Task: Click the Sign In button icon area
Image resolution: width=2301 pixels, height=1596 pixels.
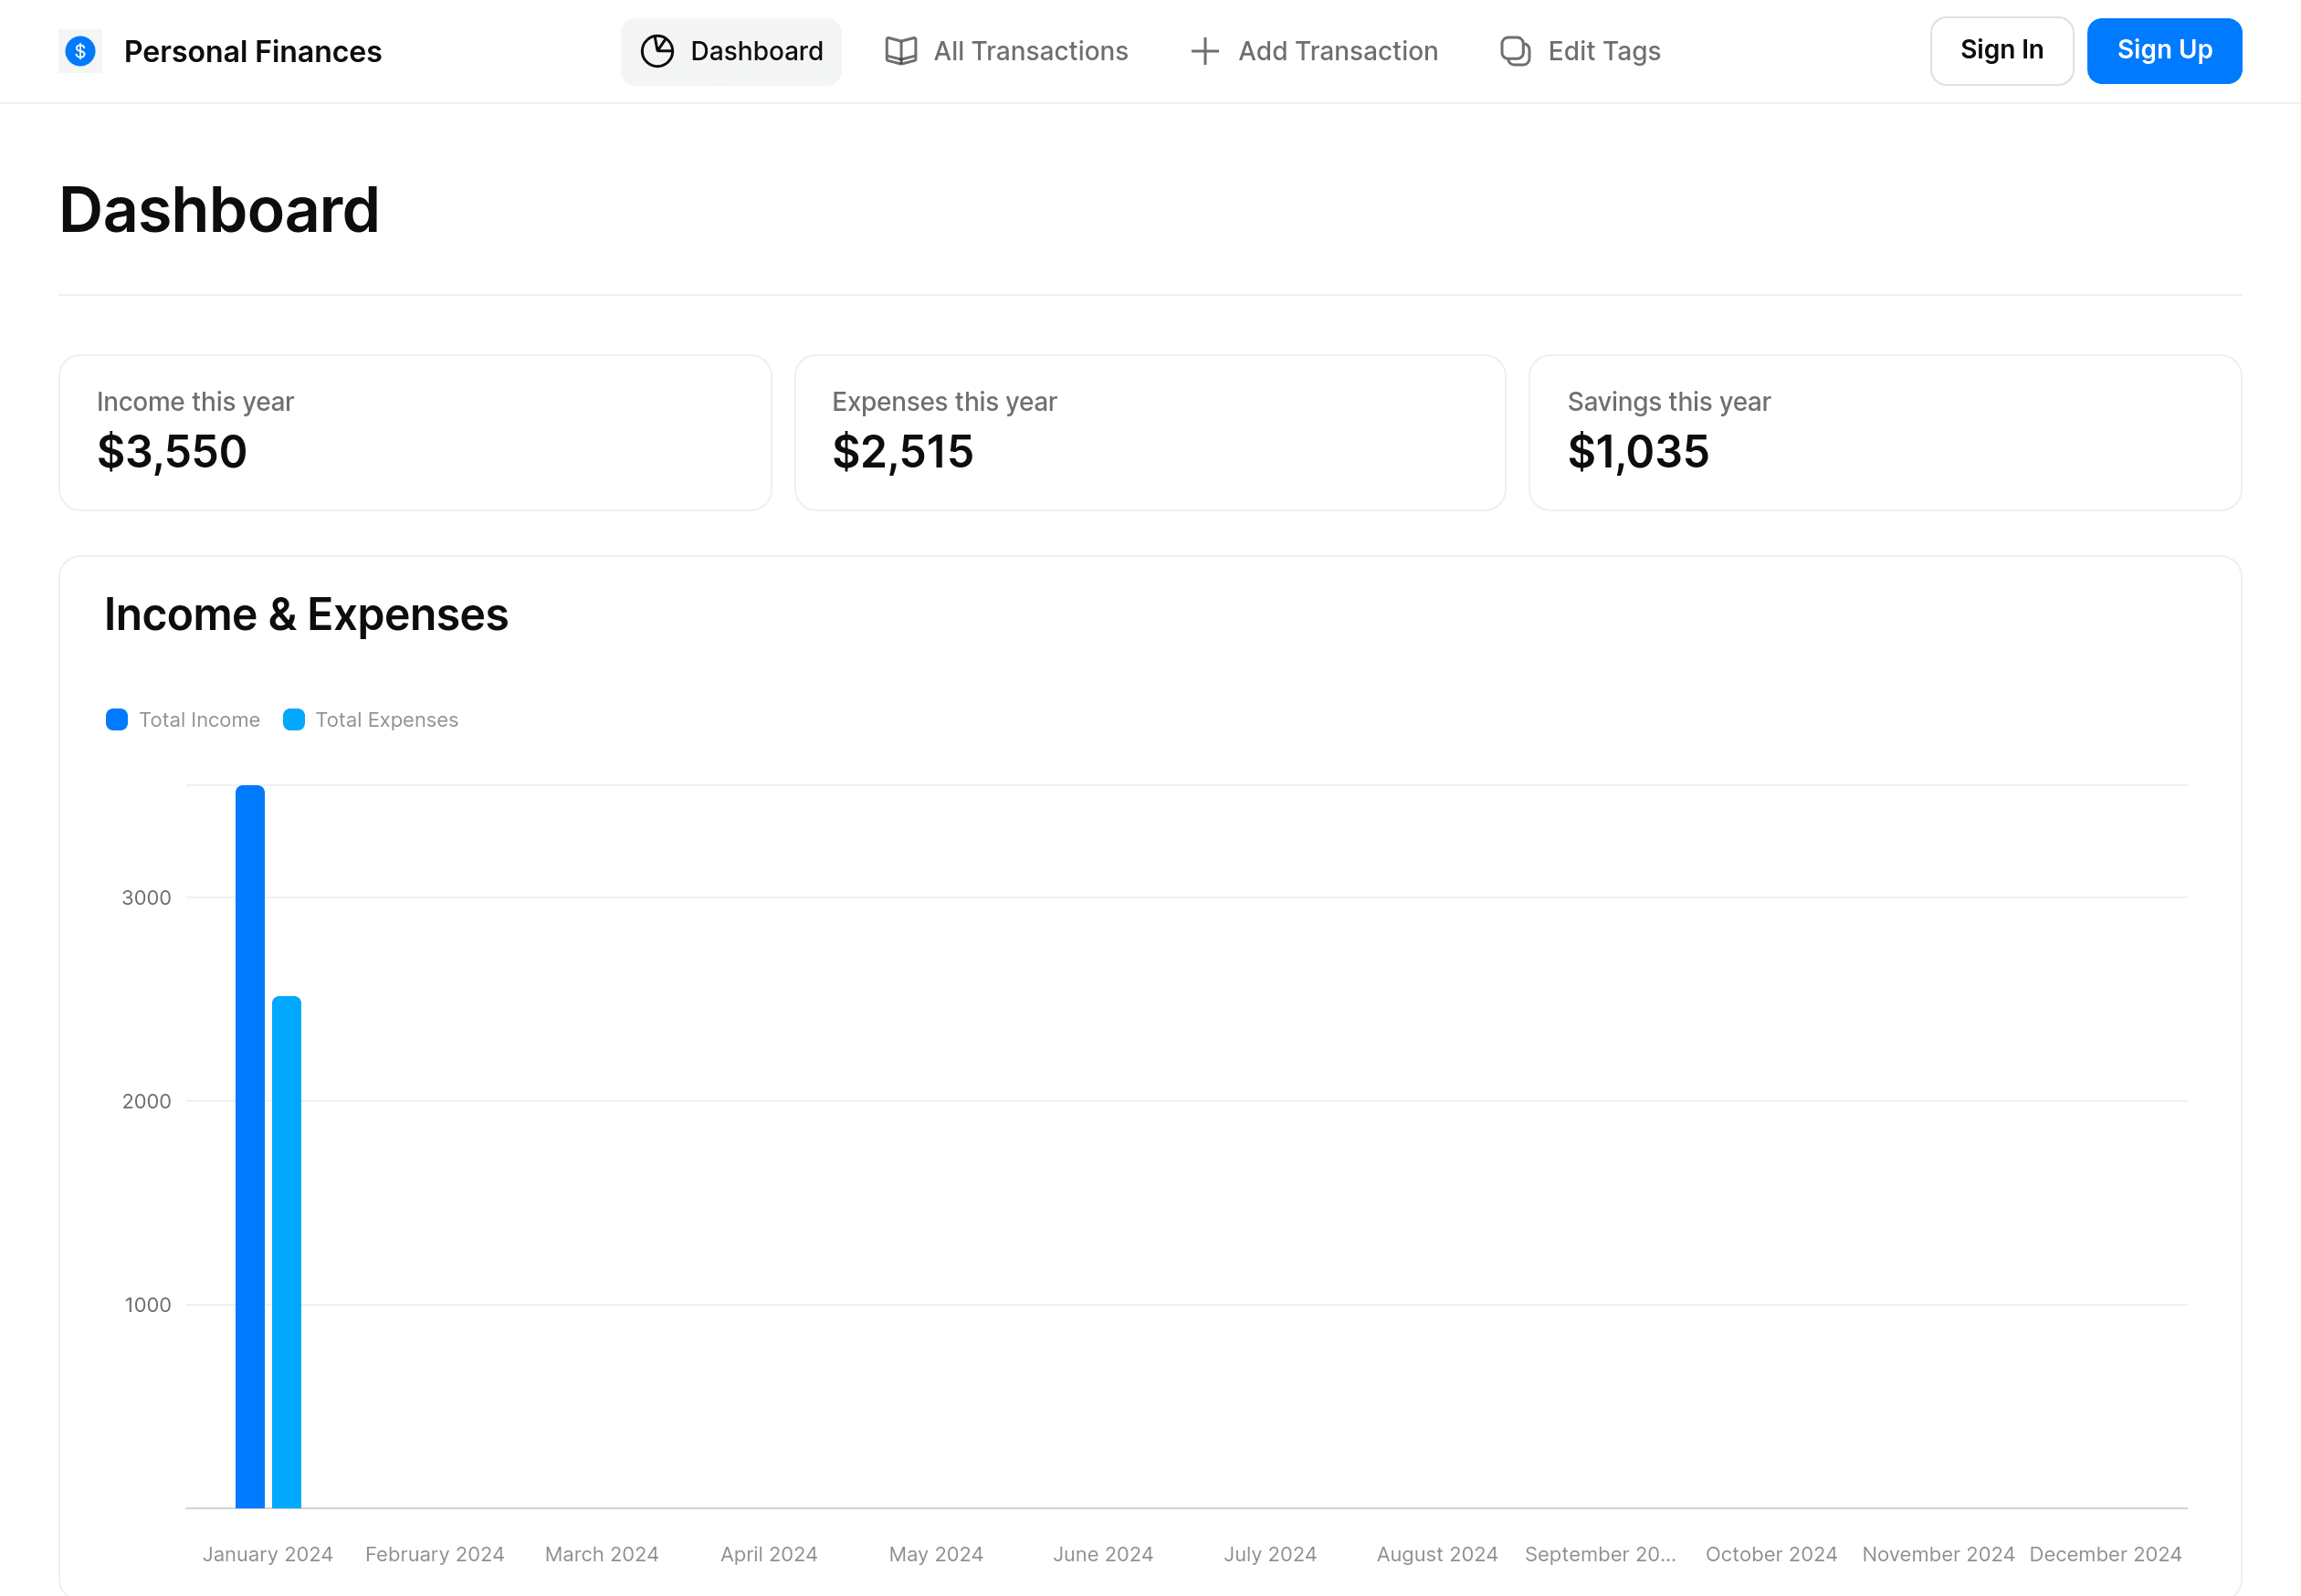Action: pos(2001,51)
